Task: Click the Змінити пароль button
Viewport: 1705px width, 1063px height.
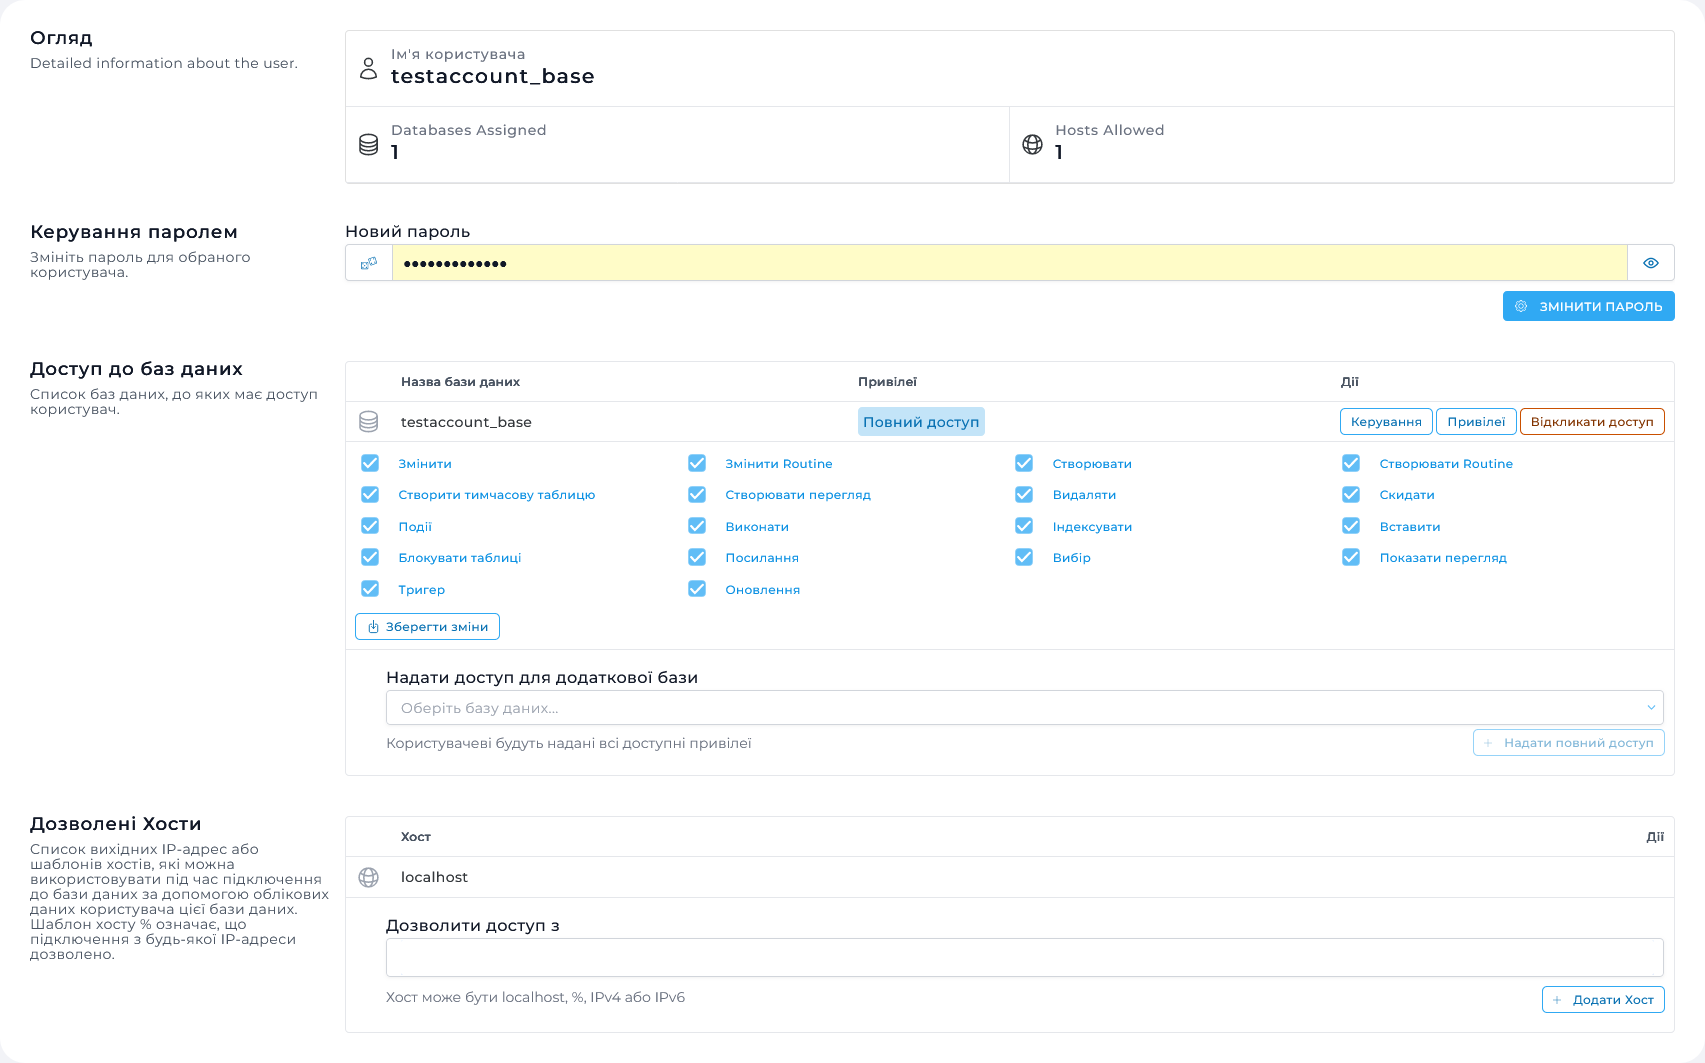Action: click(1588, 306)
